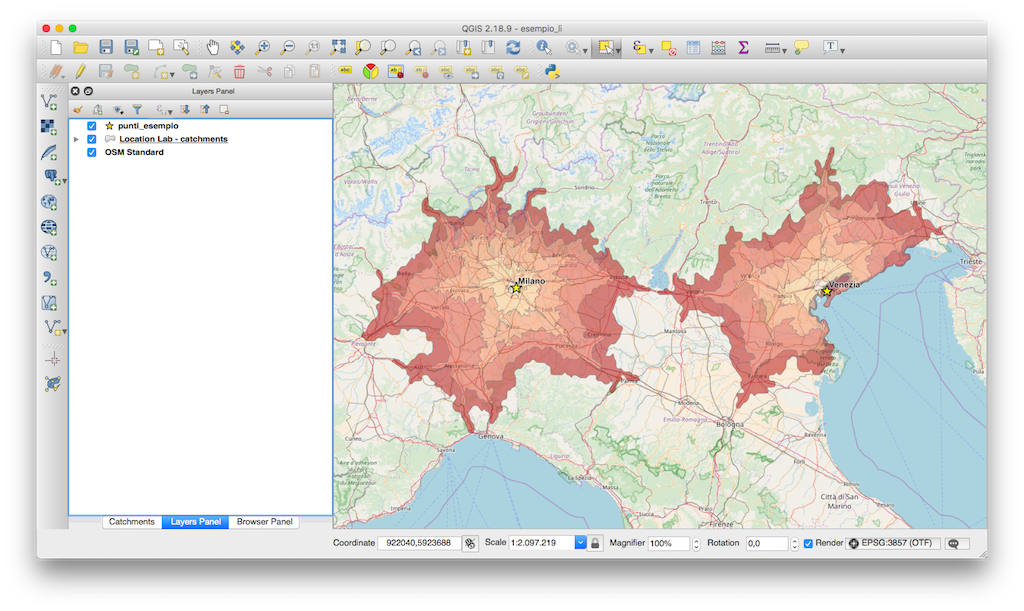Activate the Identify Features tool
1024x611 pixels.
[x=543, y=47]
